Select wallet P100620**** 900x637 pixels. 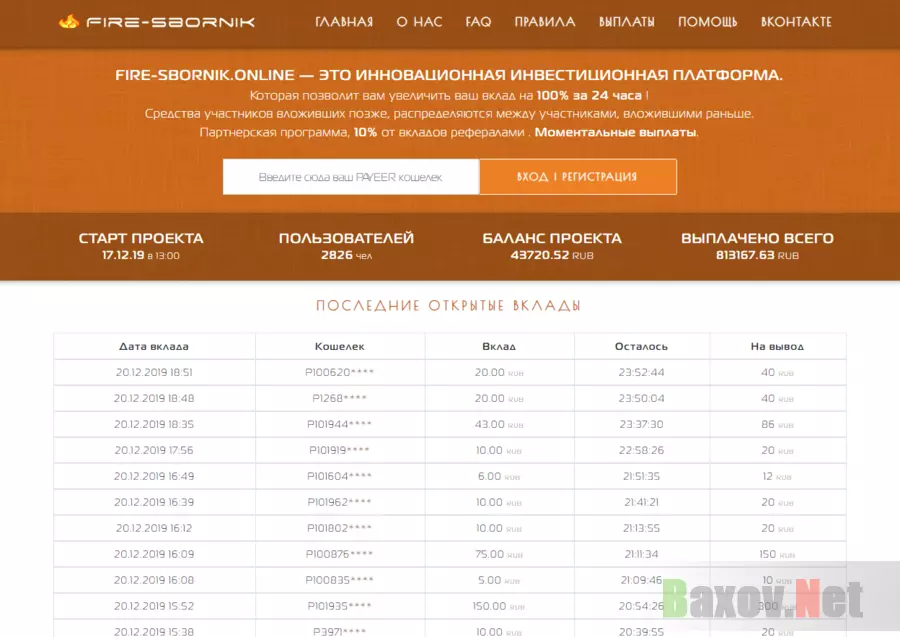click(x=339, y=372)
